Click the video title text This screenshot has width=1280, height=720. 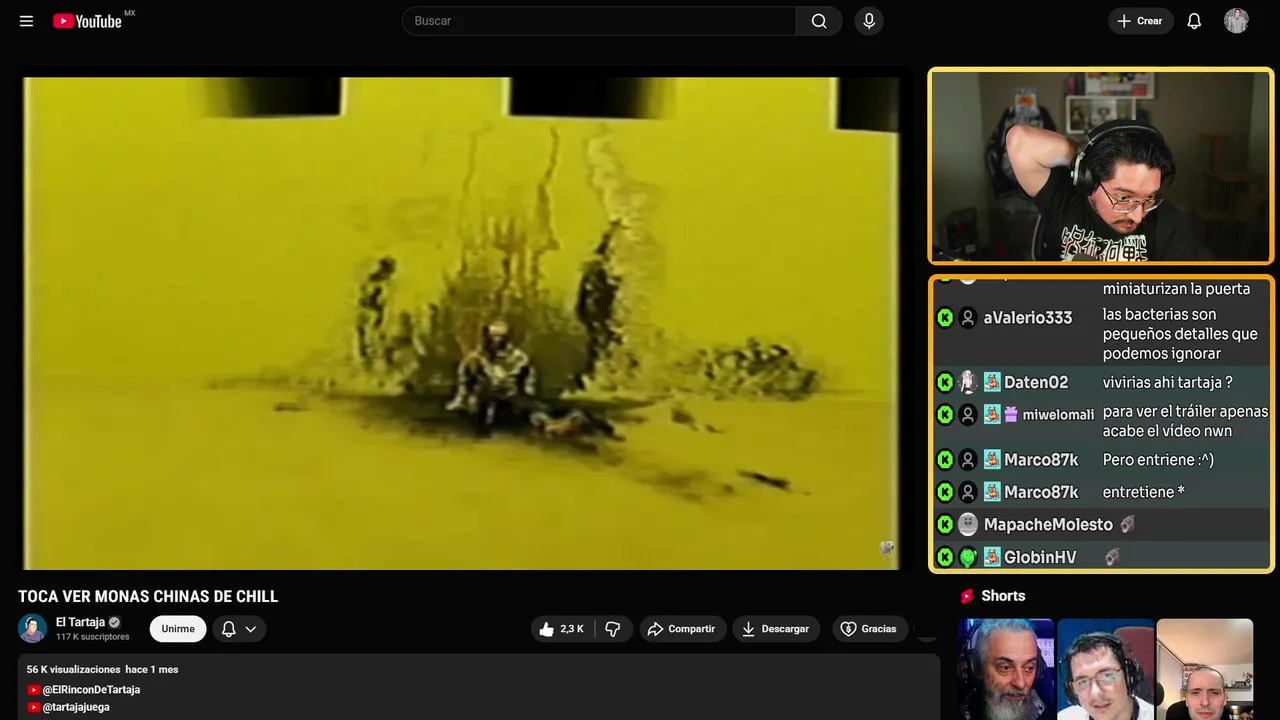[148, 597]
